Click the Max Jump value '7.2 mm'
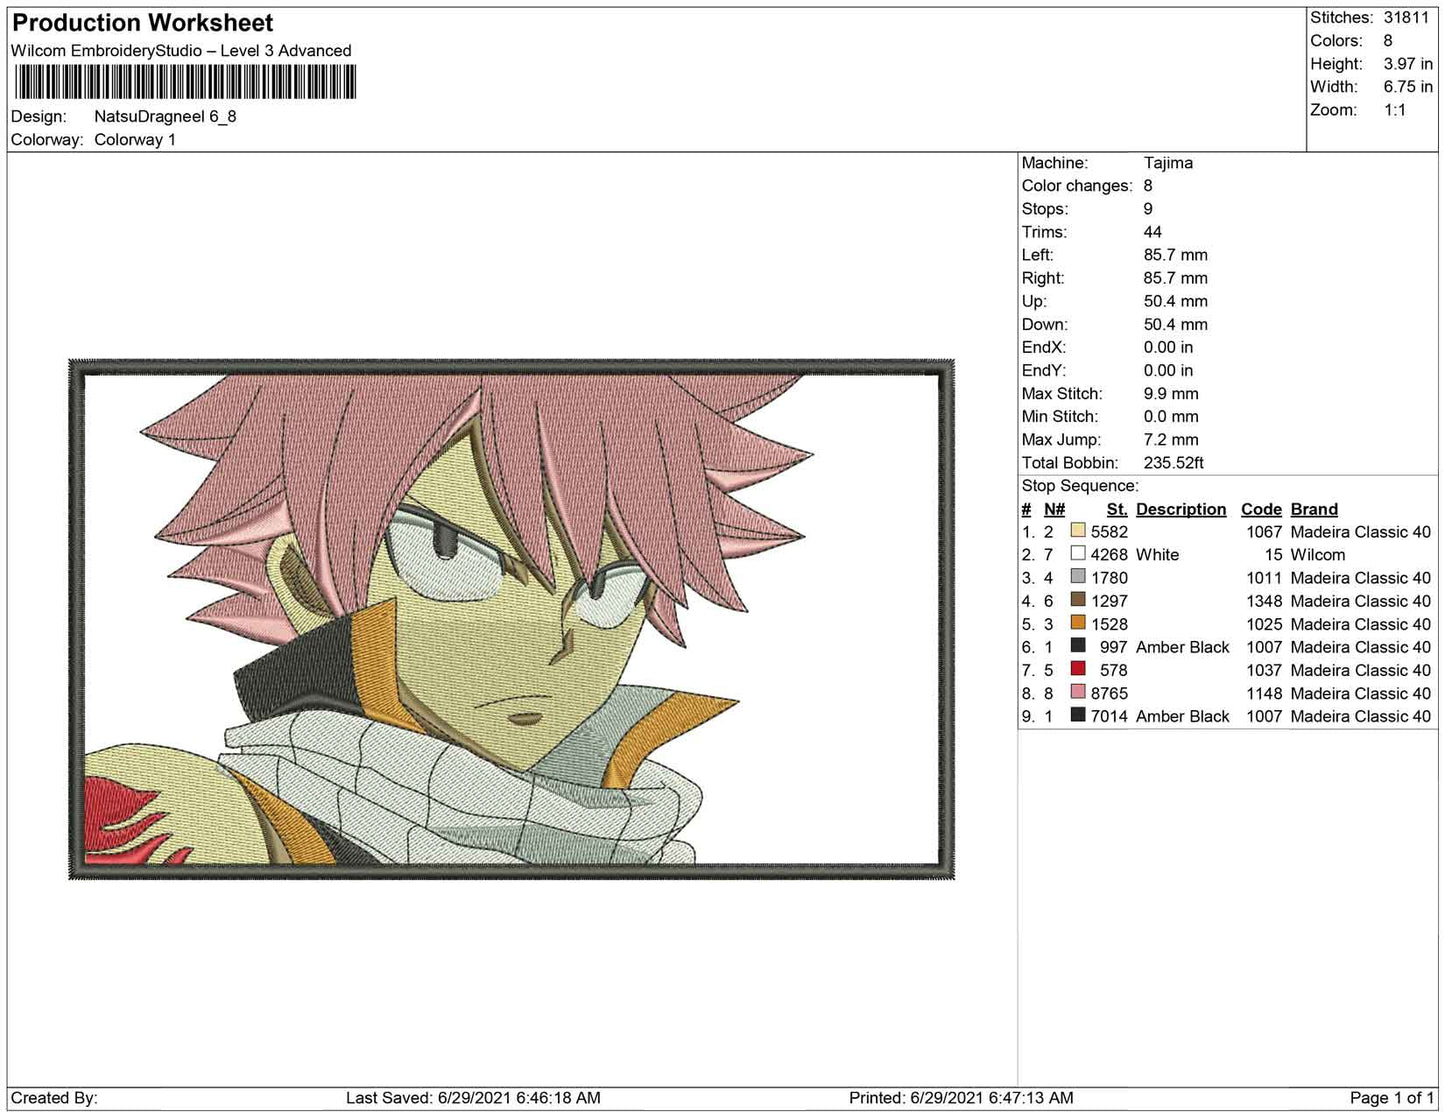The height and width of the screenshot is (1112, 1445). click(1171, 439)
